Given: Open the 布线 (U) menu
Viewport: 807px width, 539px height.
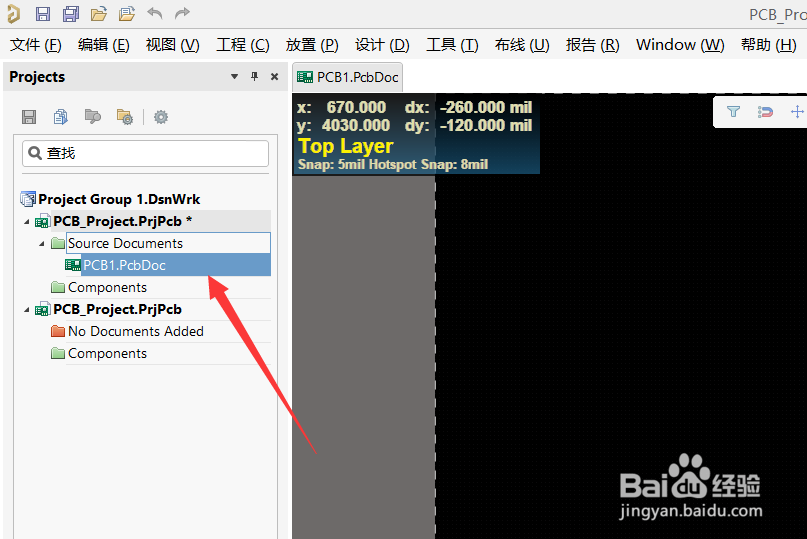Looking at the screenshot, I should (x=522, y=45).
